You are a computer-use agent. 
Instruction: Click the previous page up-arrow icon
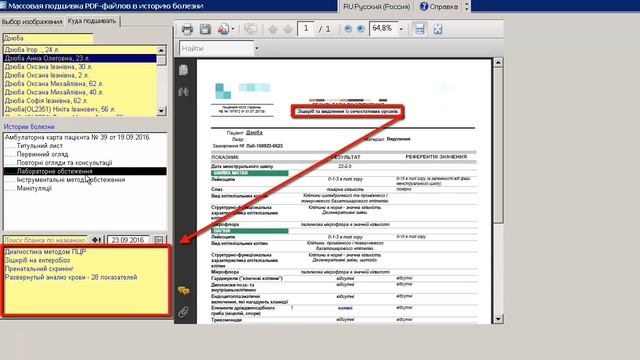click(x=273, y=29)
